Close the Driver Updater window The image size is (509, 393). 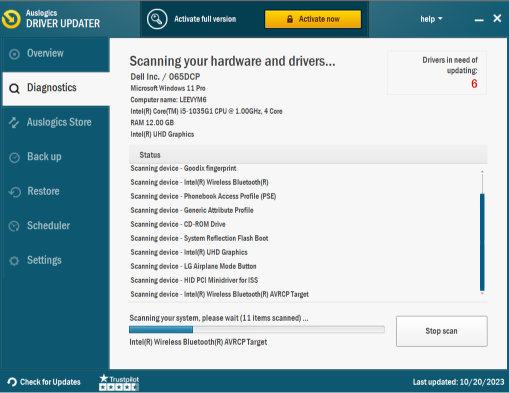pyautogui.click(x=497, y=18)
